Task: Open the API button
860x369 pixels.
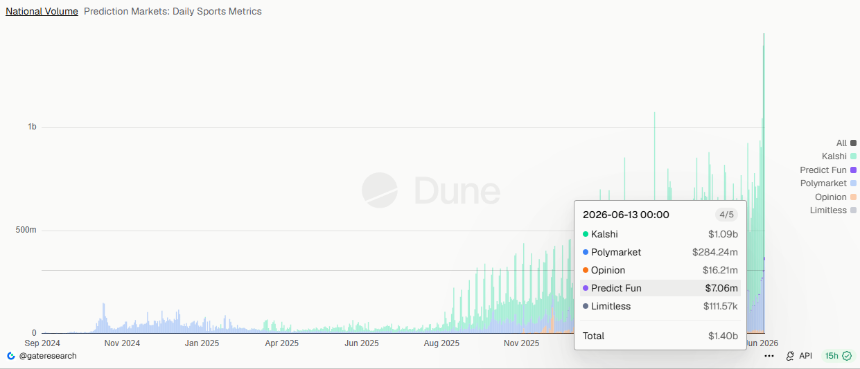Action: pyautogui.click(x=799, y=356)
